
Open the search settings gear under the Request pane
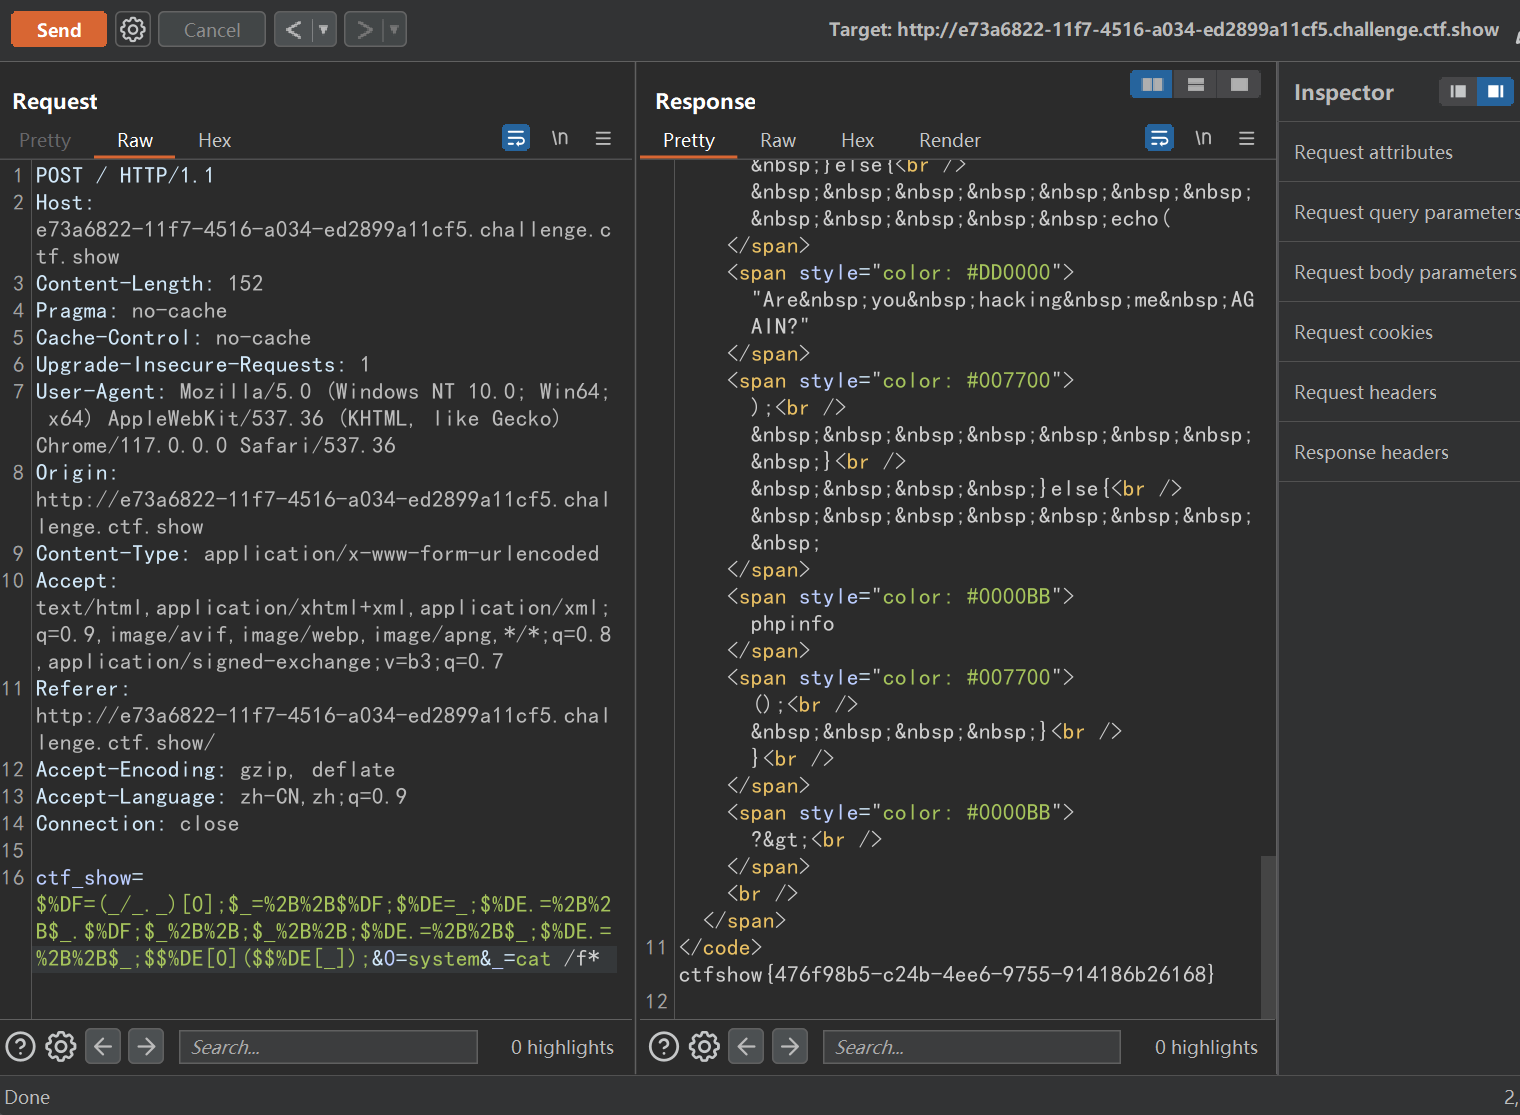point(61,1047)
